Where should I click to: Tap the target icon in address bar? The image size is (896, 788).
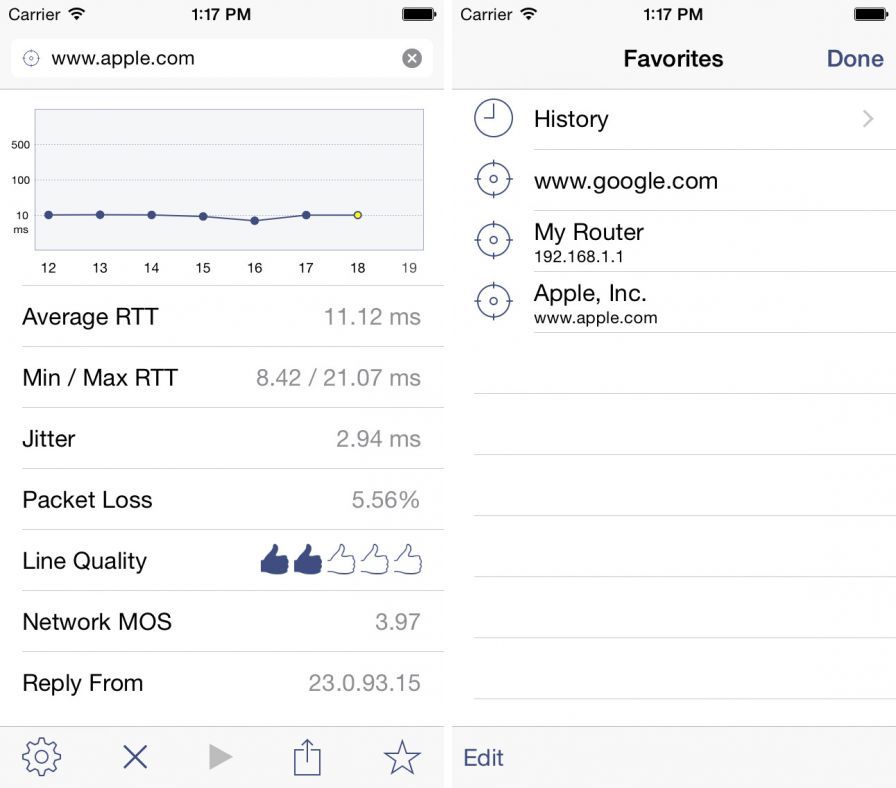click(31, 58)
